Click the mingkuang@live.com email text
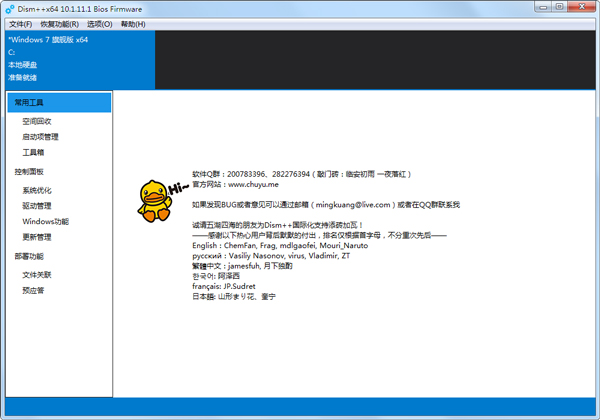The width and height of the screenshot is (600, 420). 353,205
